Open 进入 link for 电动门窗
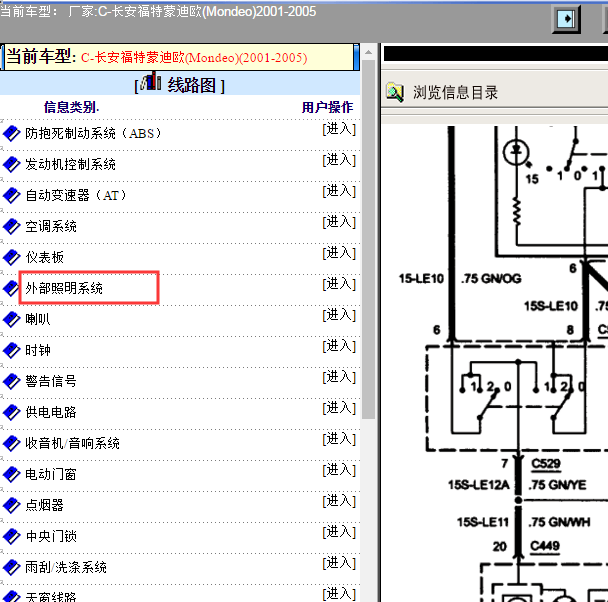The width and height of the screenshot is (608, 602). (x=339, y=470)
